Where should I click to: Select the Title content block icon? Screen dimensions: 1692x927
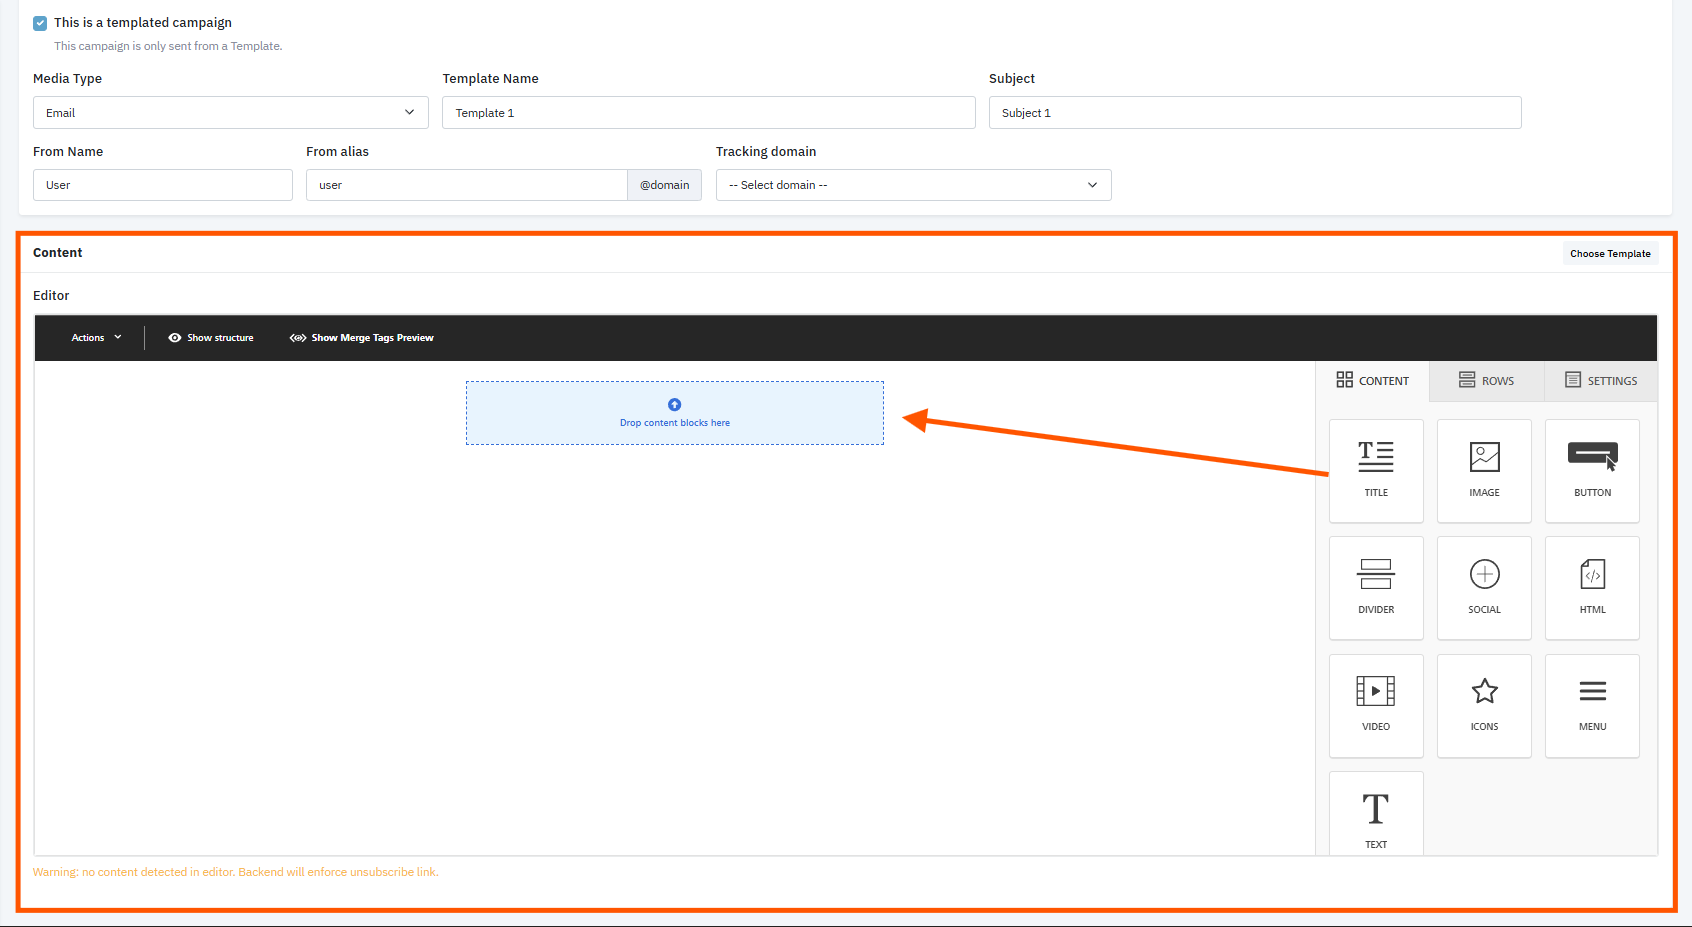(x=1376, y=471)
